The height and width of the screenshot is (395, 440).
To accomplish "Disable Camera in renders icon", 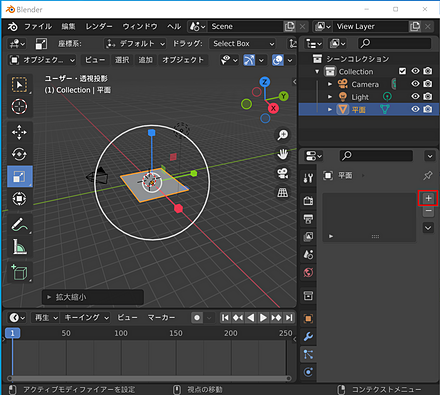I will [428, 84].
